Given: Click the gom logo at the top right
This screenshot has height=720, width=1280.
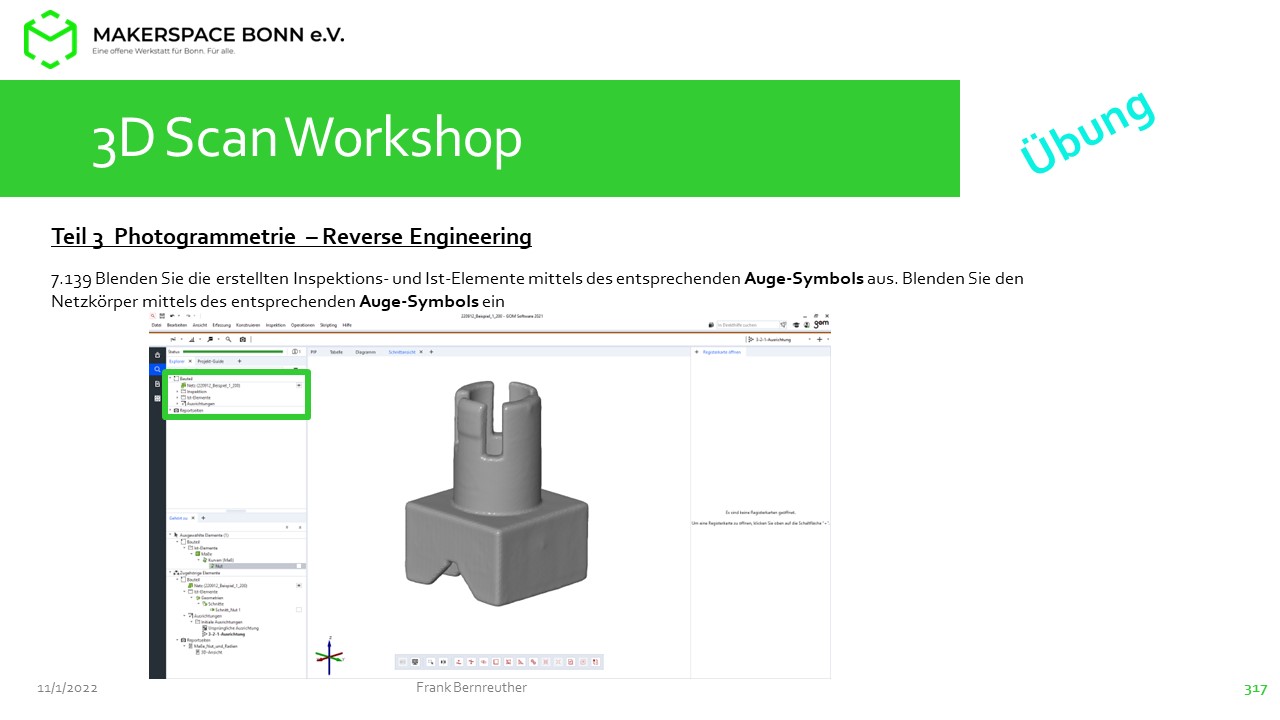Looking at the screenshot, I should (x=820, y=324).
